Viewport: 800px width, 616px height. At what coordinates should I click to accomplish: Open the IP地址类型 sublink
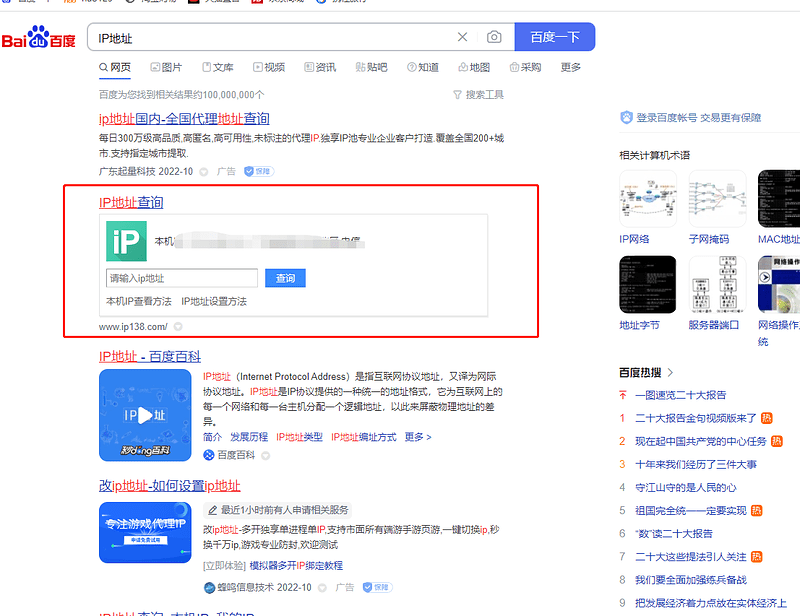[x=299, y=437]
